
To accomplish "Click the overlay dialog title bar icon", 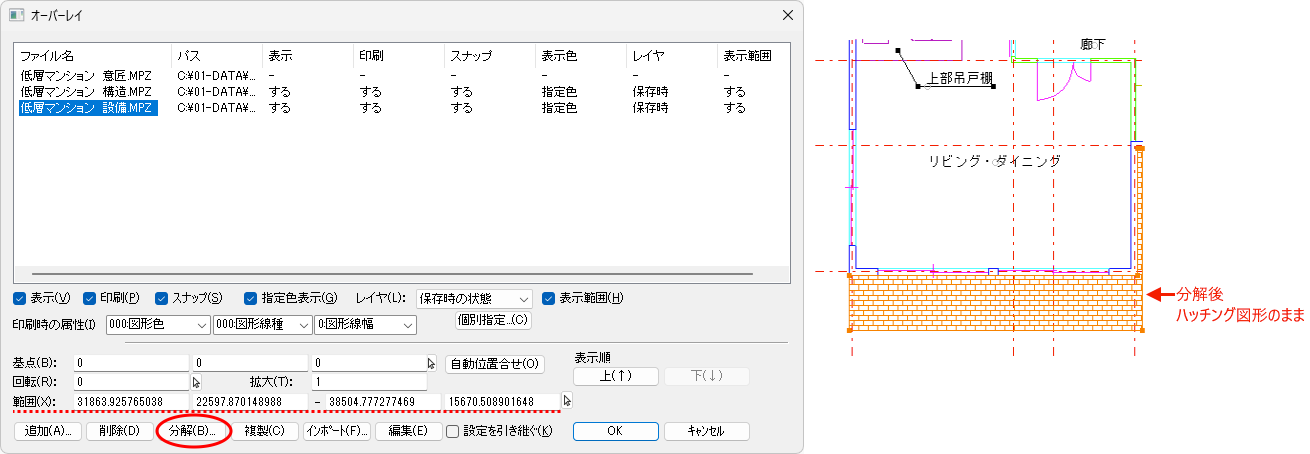I will [17, 15].
